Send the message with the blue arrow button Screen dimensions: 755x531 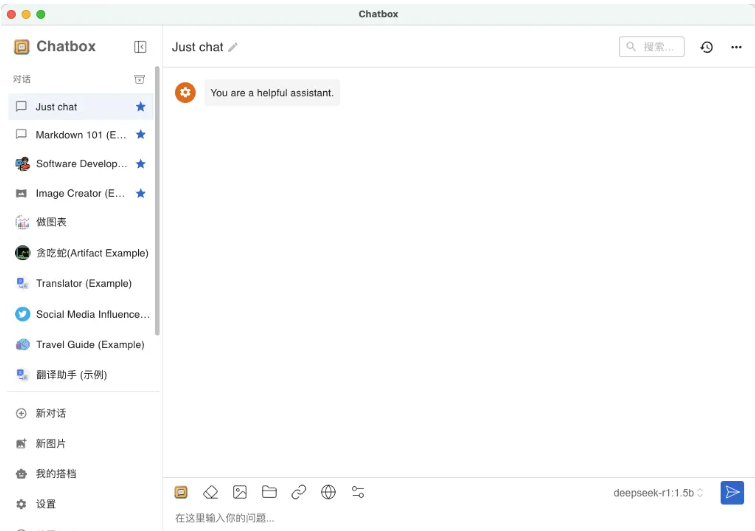click(732, 492)
